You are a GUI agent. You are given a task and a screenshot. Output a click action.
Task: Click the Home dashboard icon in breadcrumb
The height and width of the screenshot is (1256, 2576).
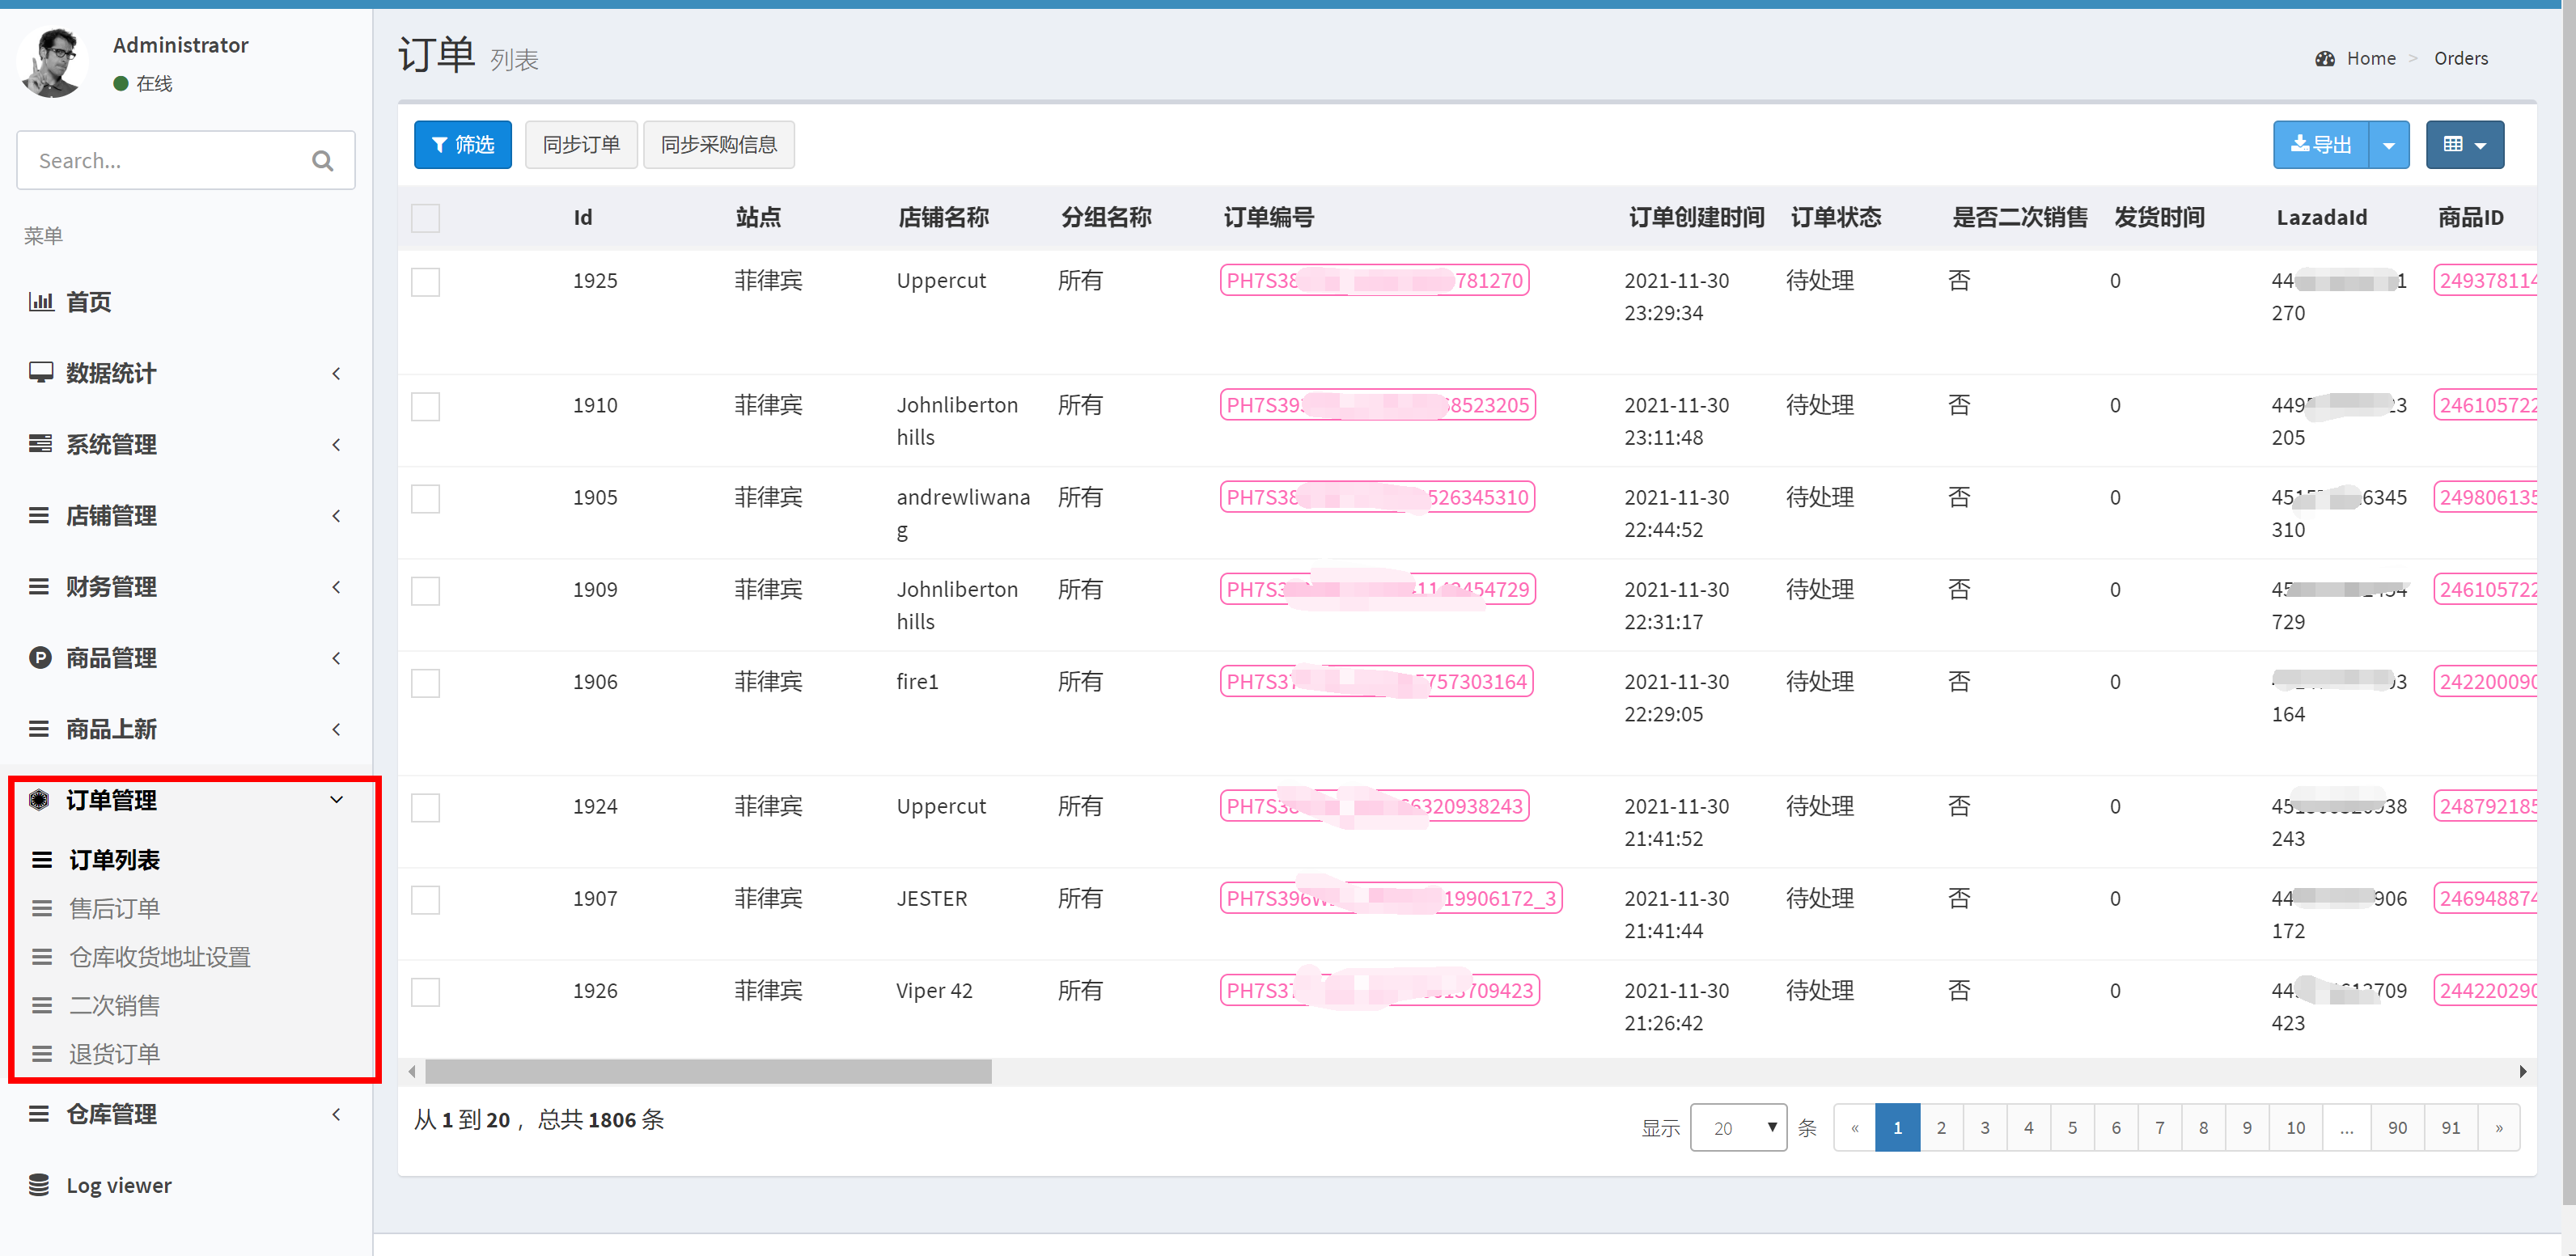coord(2325,59)
